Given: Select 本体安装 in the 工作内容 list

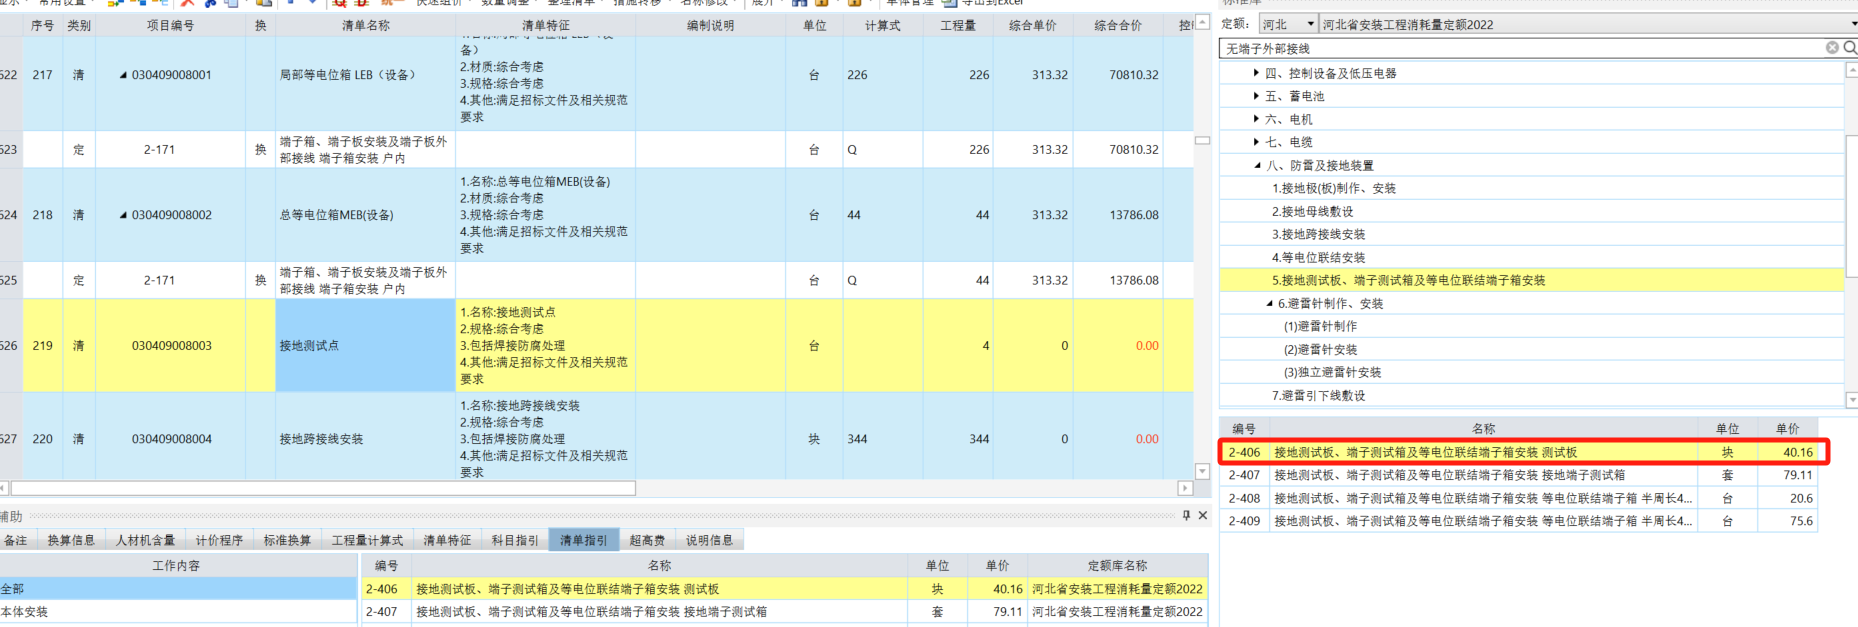Looking at the screenshot, I should click(x=177, y=611).
